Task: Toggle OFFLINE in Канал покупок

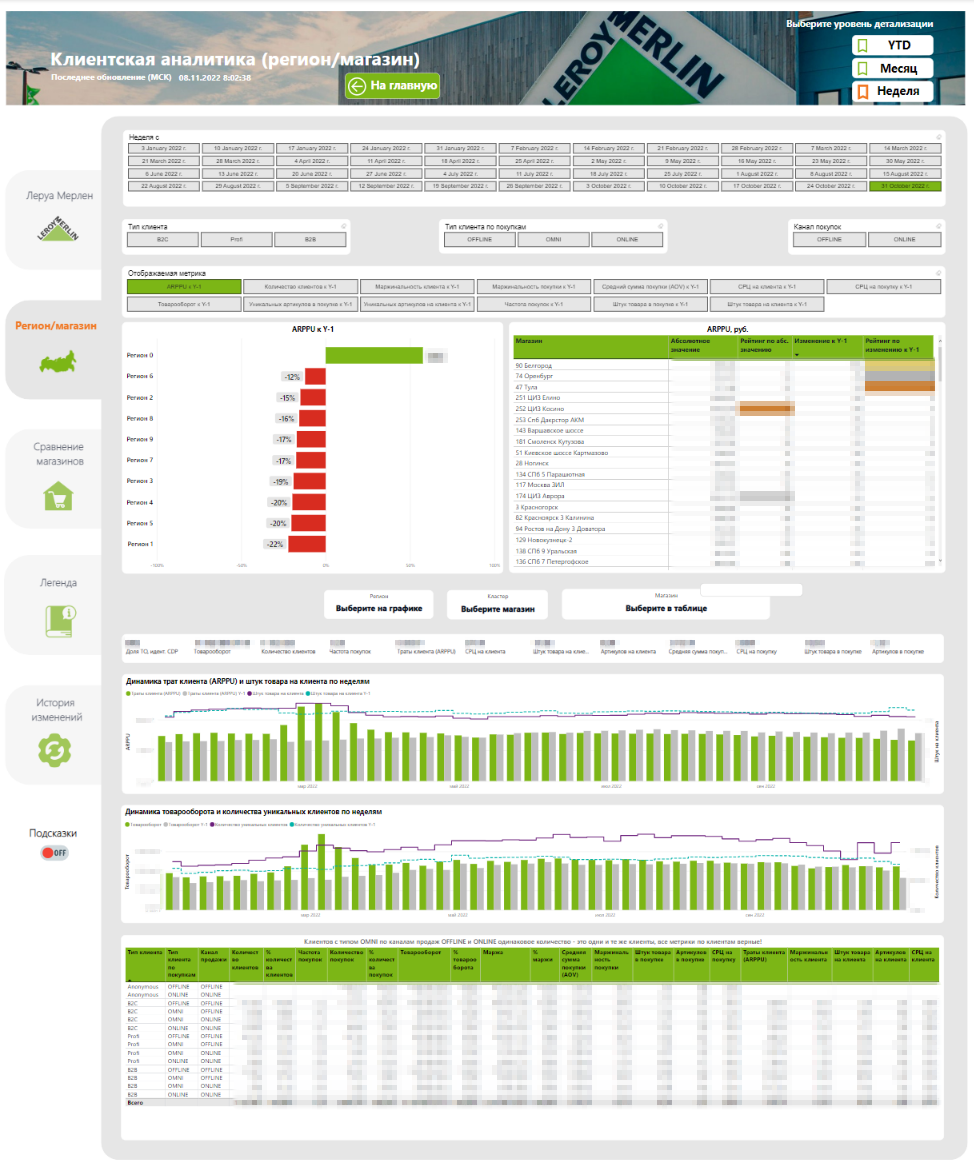Action: pyautogui.click(x=829, y=240)
